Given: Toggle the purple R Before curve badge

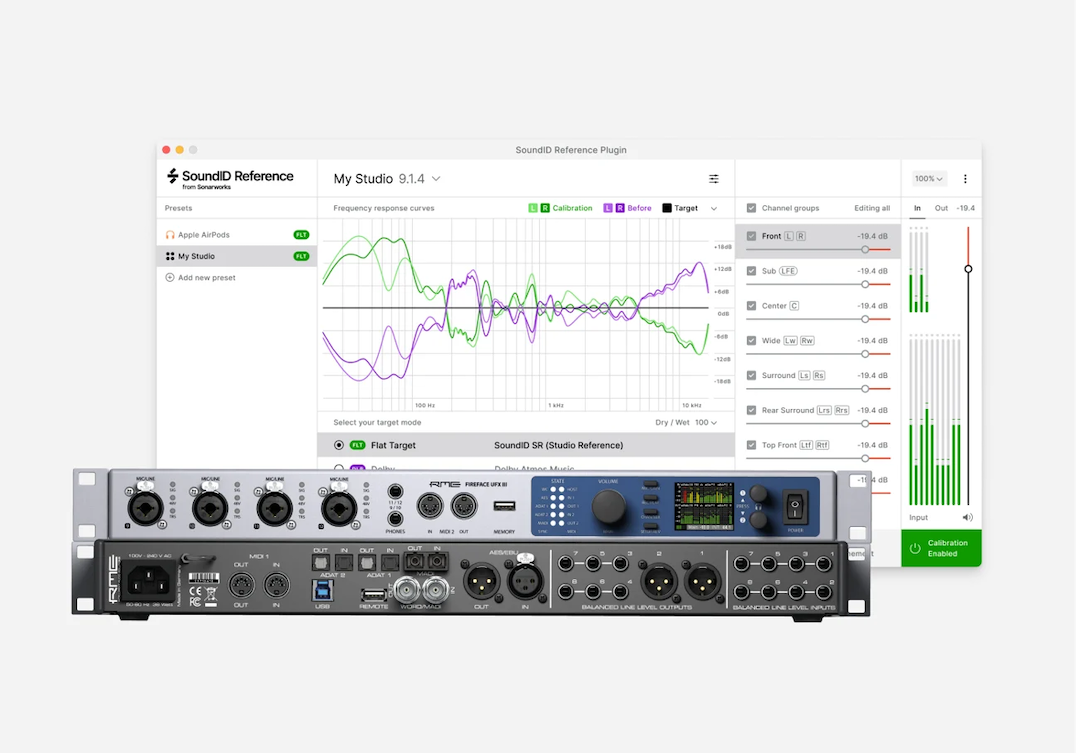Looking at the screenshot, I should pos(620,208).
